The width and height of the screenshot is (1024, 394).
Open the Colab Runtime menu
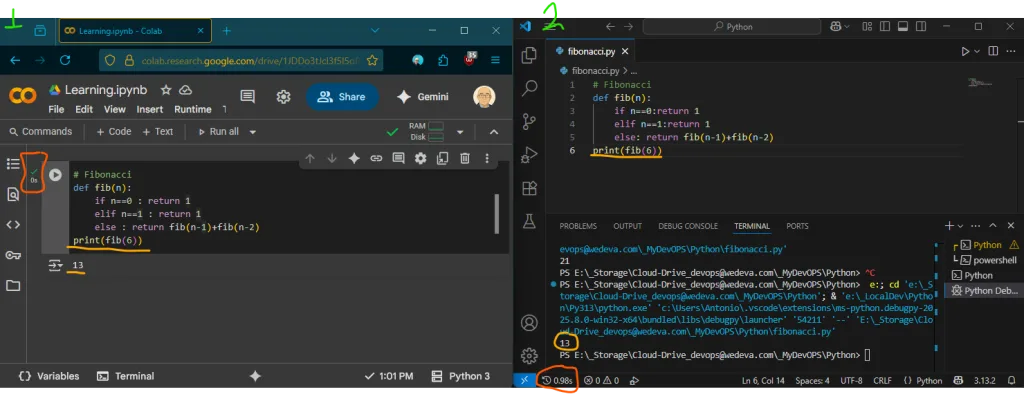click(193, 109)
